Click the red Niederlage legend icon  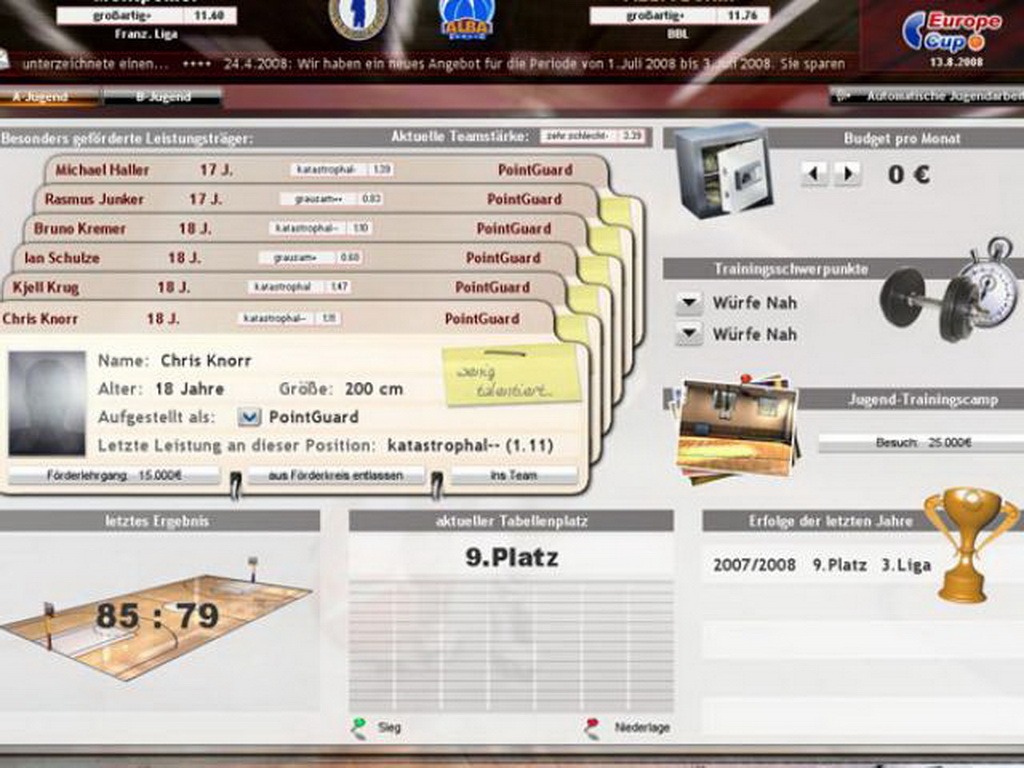tap(593, 727)
